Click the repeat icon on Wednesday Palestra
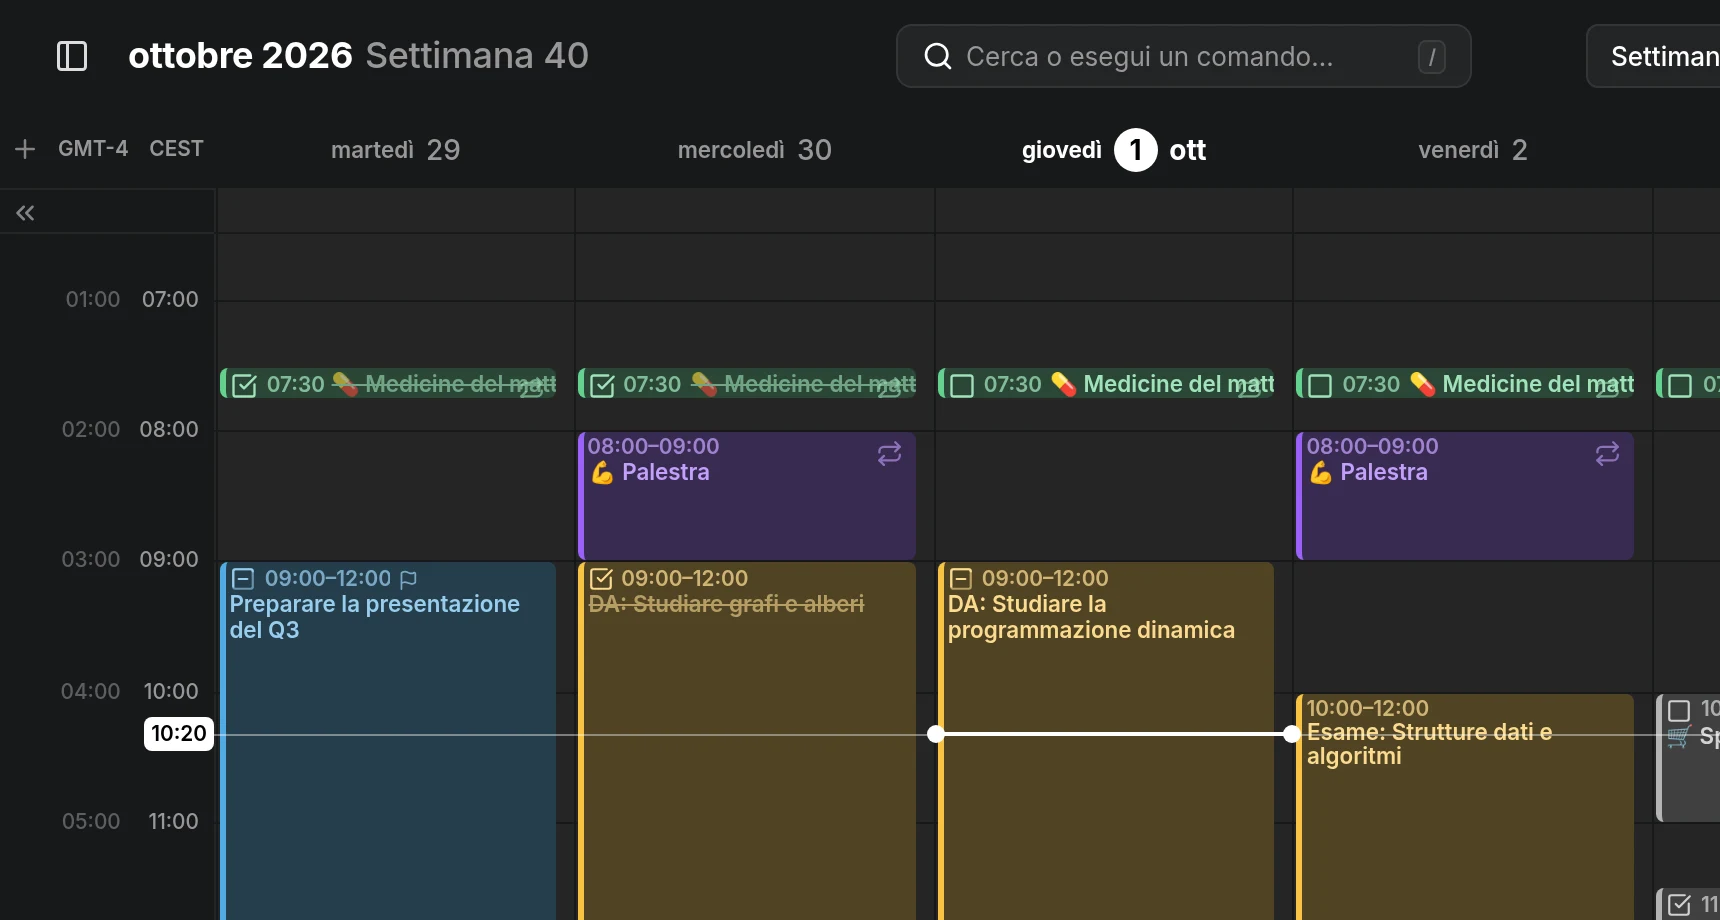This screenshot has height=920, width=1720. 889,454
